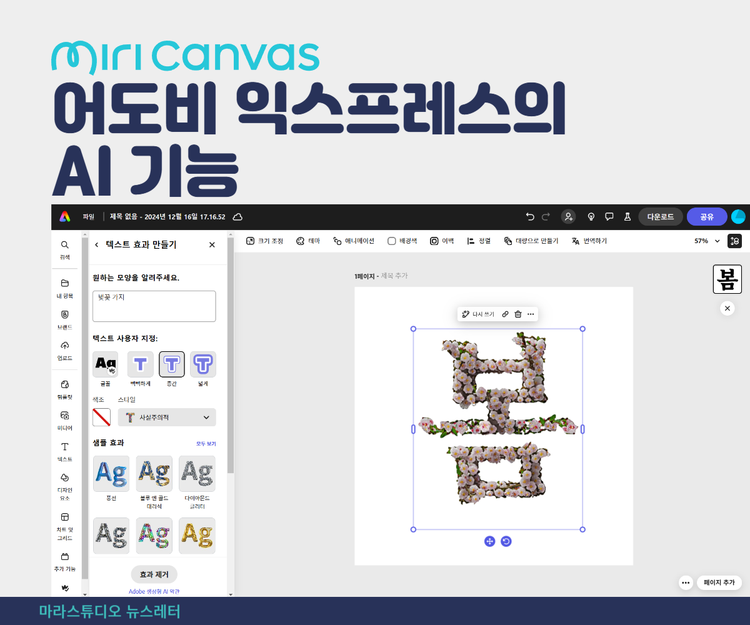Go back with the chevron in text effect panel
The height and width of the screenshot is (625, 750).
click(x=97, y=245)
